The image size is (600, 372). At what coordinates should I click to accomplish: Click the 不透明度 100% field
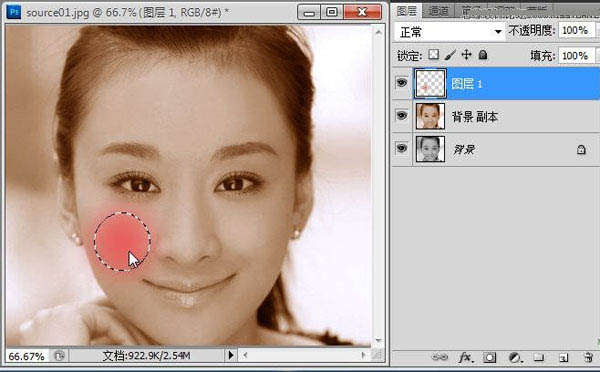point(576,30)
